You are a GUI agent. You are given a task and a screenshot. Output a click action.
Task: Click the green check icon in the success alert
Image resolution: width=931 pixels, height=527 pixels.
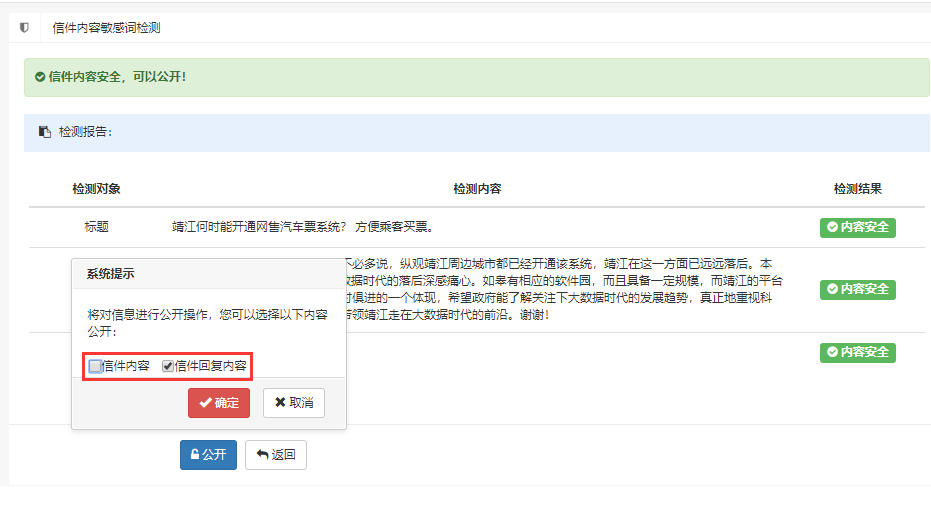click(39, 77)
